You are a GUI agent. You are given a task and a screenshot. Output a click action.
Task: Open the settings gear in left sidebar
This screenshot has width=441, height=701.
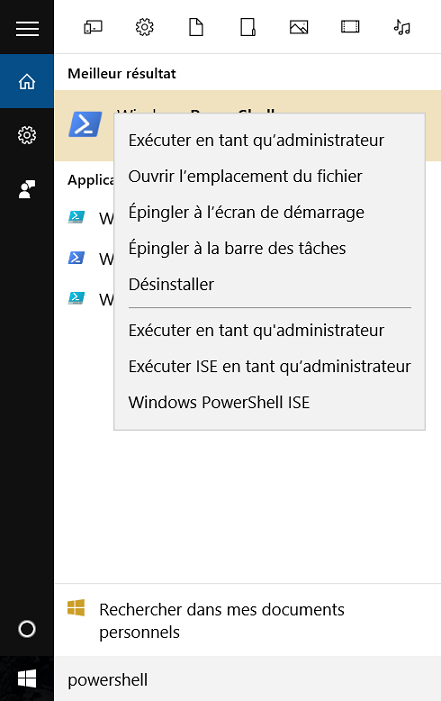(27, 135)
